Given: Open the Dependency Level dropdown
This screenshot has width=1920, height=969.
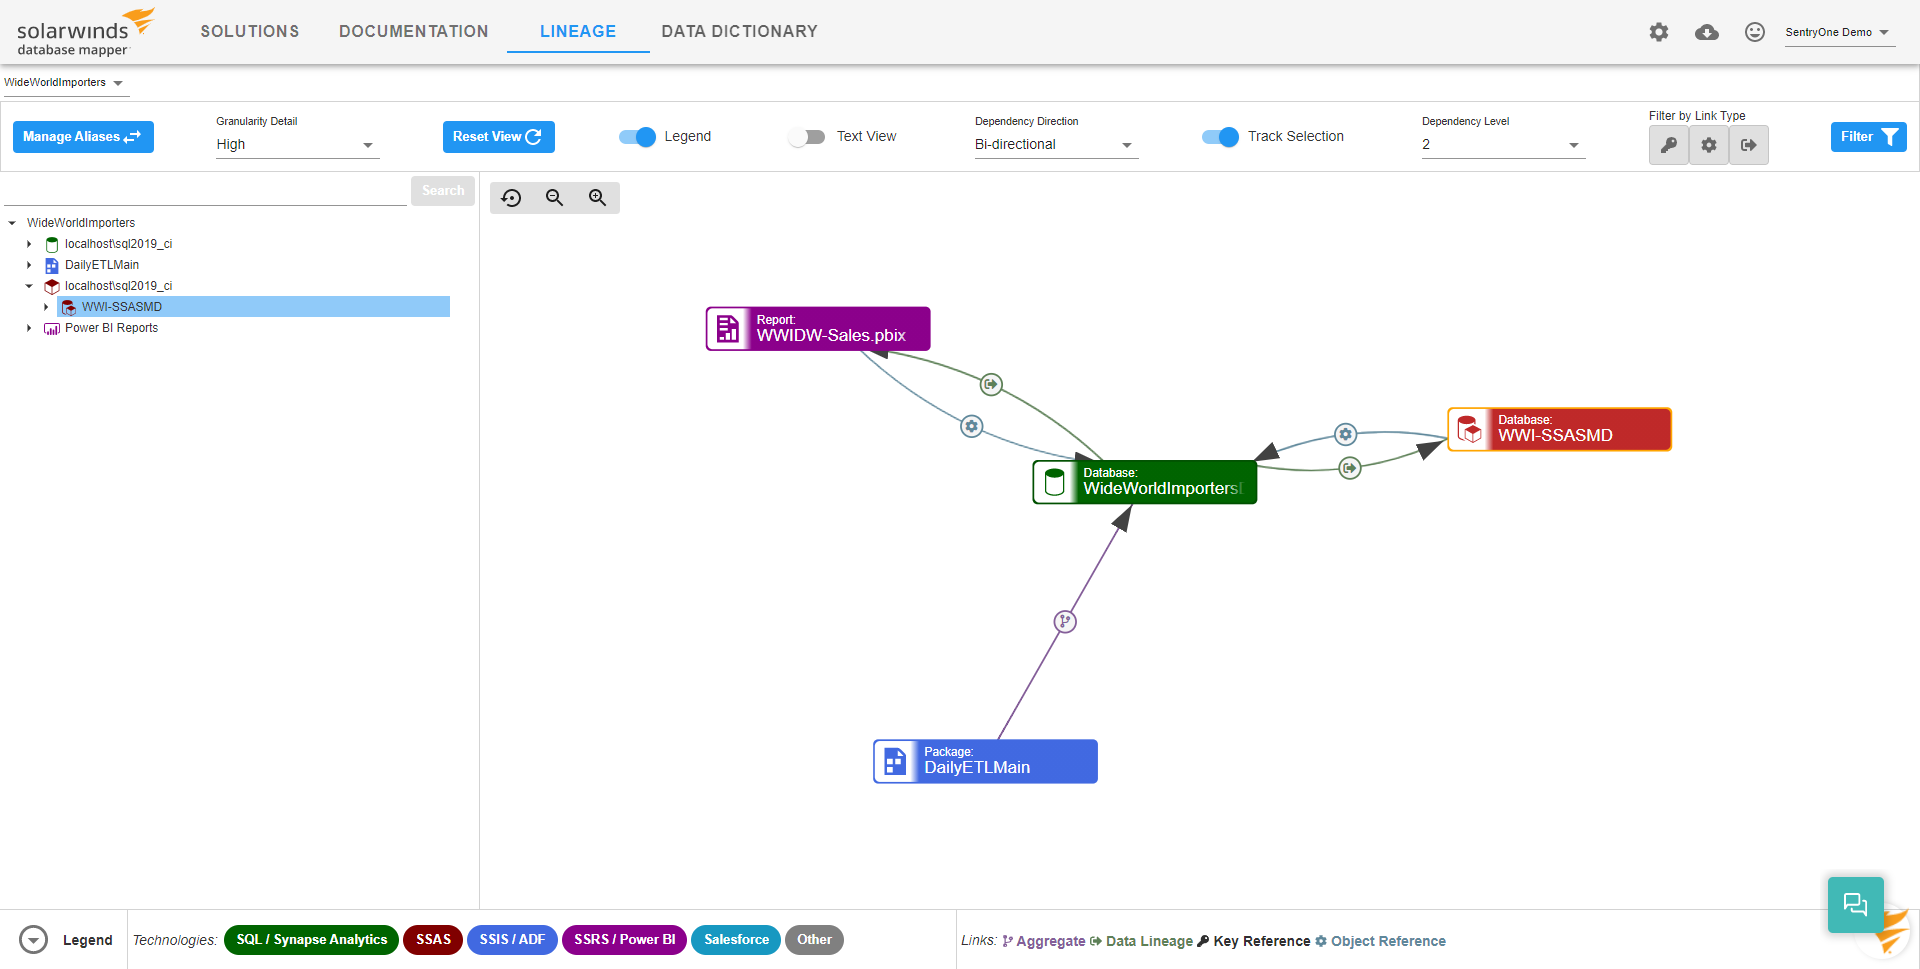Looking at the screenshot, I should [x=1503, y=145].
